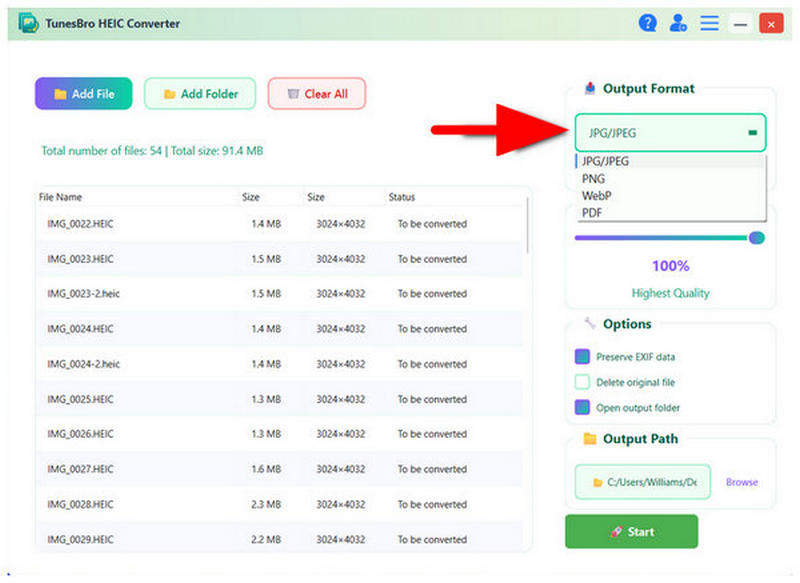Viewport: 800px width, 583px height.
Task: Click the quality slider handle
Action: point(757,238)
